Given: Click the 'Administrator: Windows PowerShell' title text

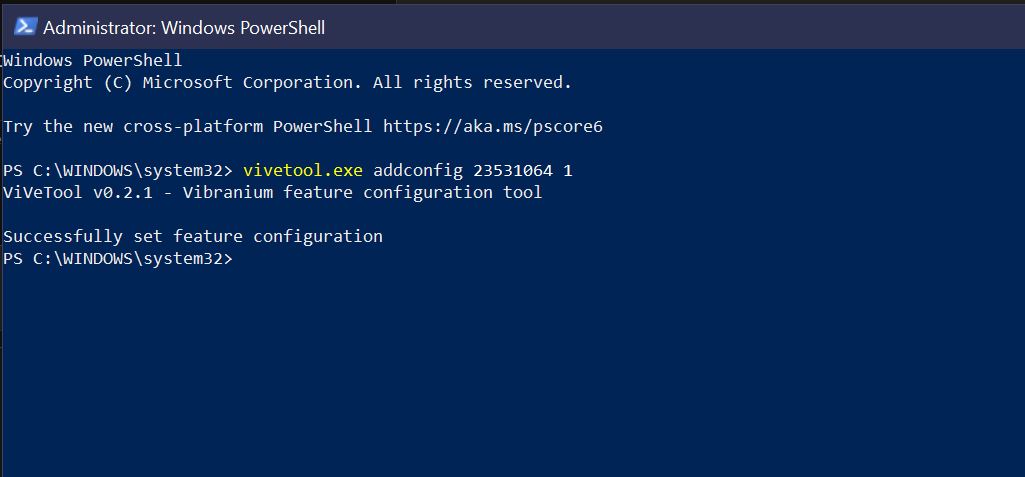Looking at the screenshot, I should point(183,27).
